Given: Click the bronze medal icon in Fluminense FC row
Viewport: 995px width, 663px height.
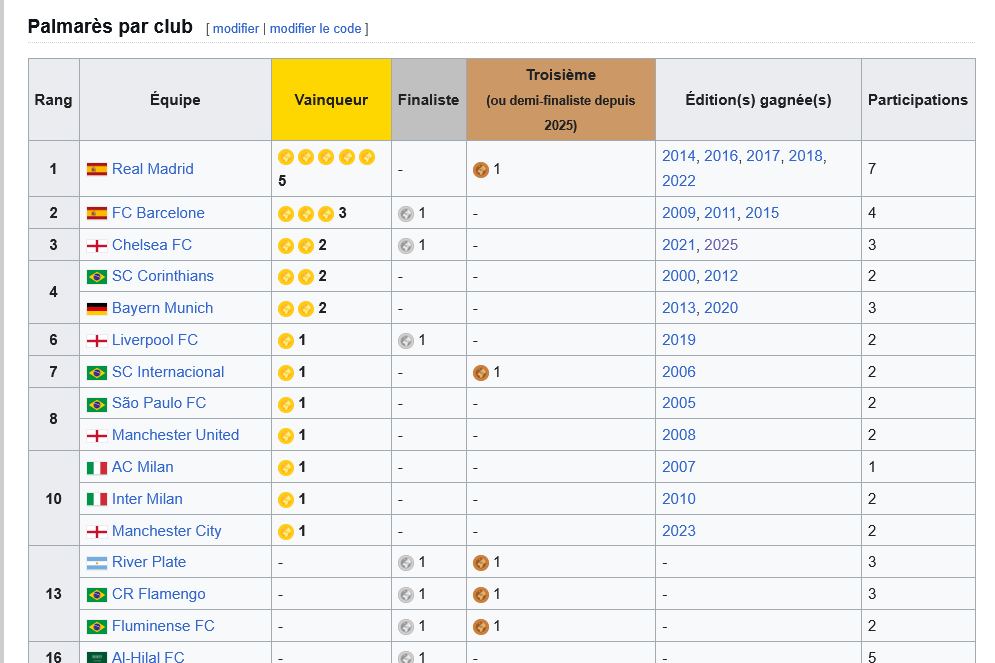Looking at the screenshot, I should click(481, 627).
